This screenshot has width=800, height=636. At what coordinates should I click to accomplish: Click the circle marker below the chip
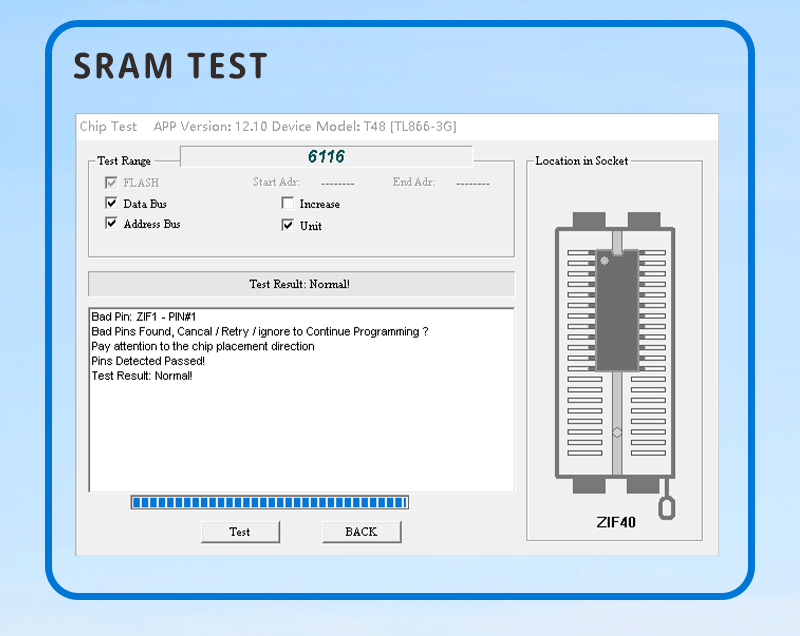617,432
